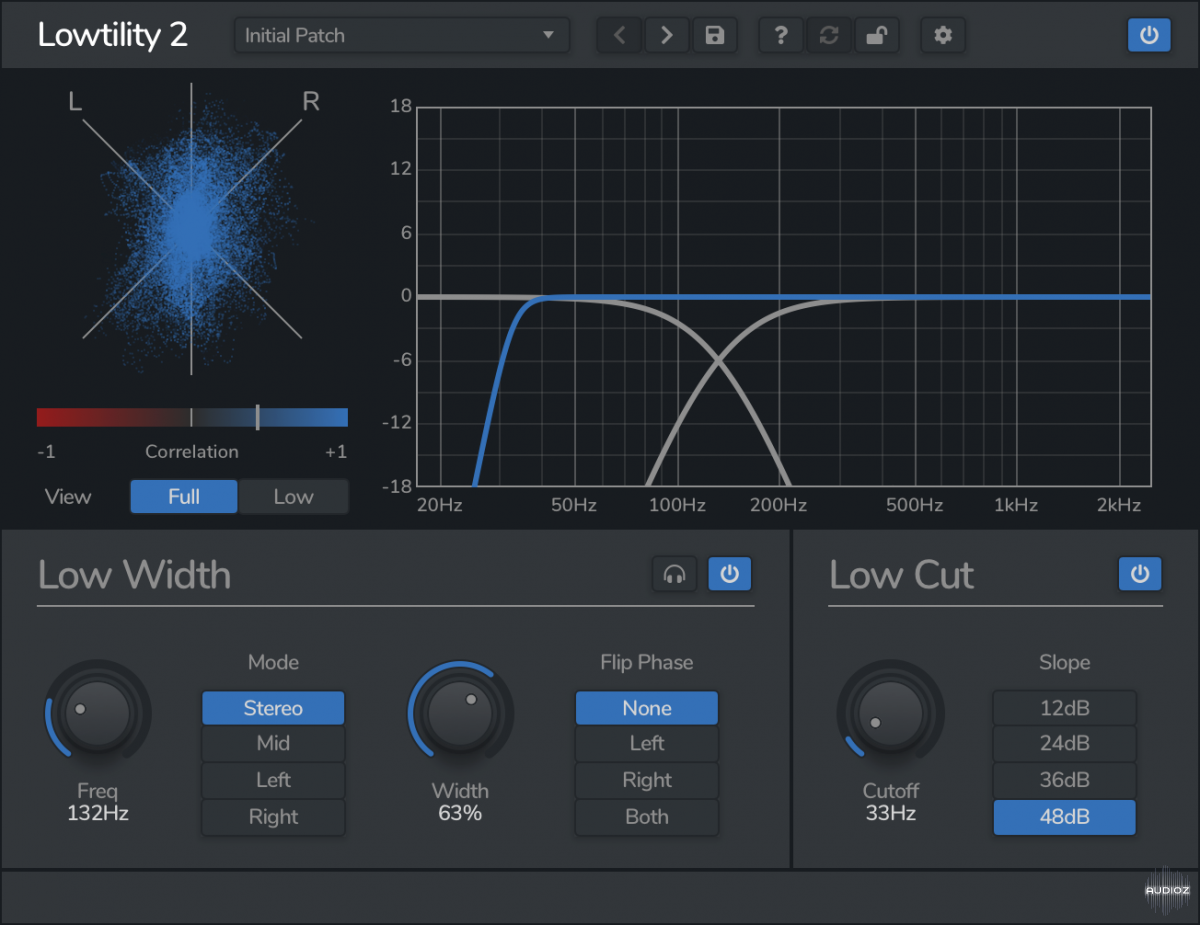The height and width of the screenshot is (925, 1200).
Task: Flip phase of the Right channel
Action: coord(647,780)
